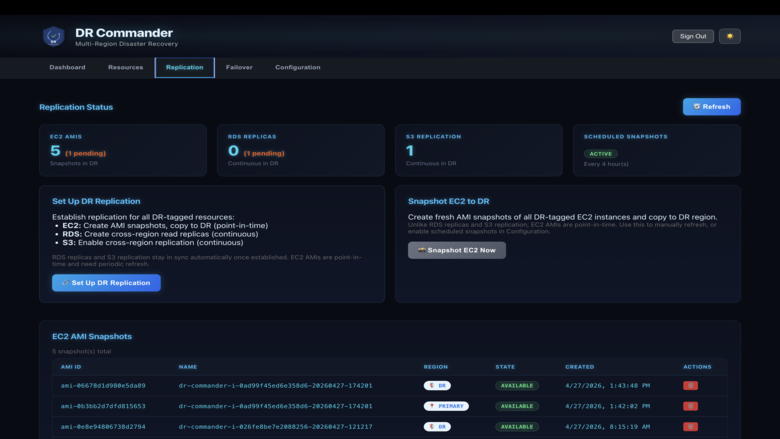Delete snapshot ami-06678d1d980e5da89
This screenshot has height=439, width=780.
[690, 386]
